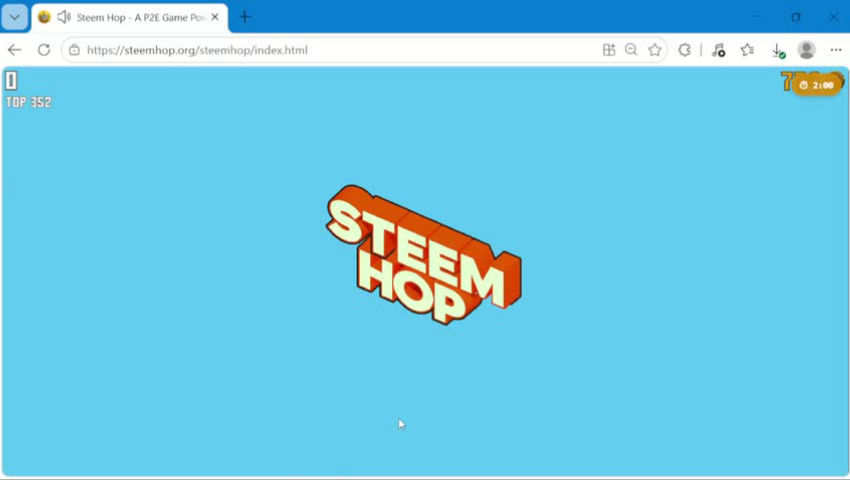Screen dimensions: 850x480
Task: Select the Steem Hop browser tab
Action: click(x=130, y=17)
